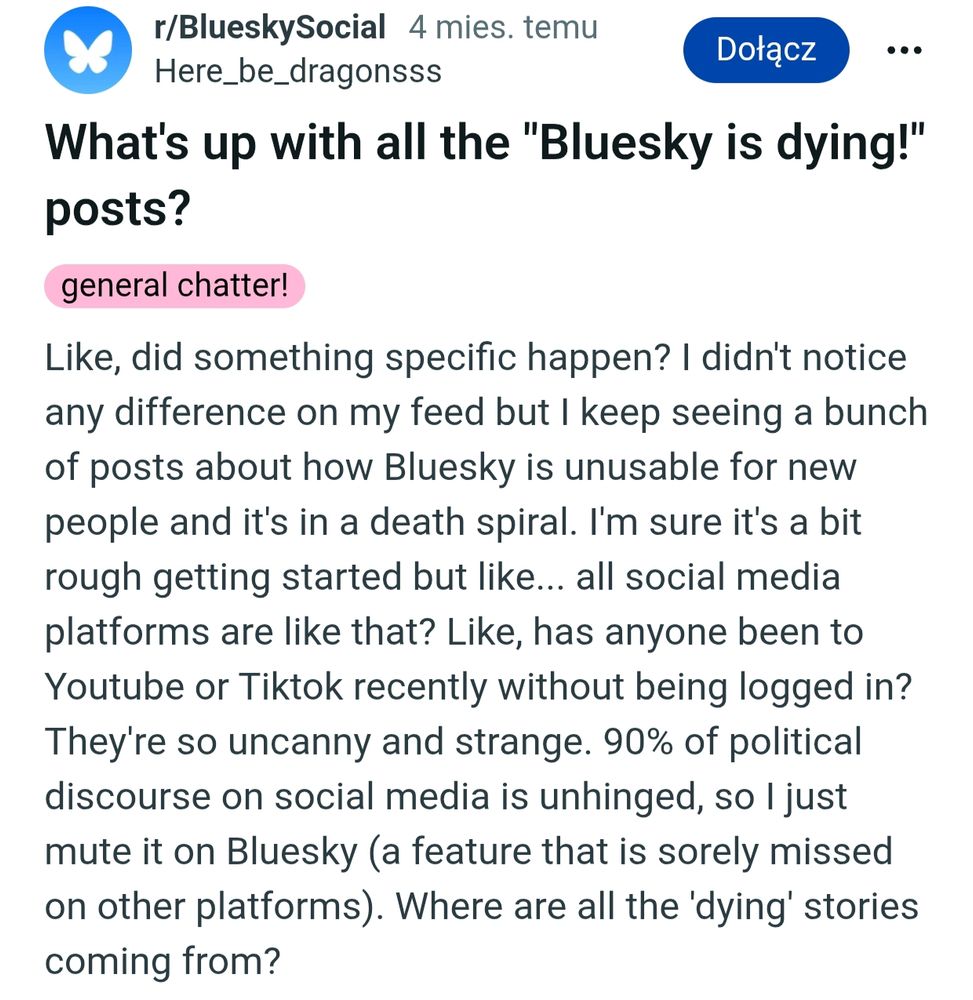Click the line starting "platforms are like that?"
Image resolution: width=973 pixels, height=1000 pixels.
pos(453,632)
